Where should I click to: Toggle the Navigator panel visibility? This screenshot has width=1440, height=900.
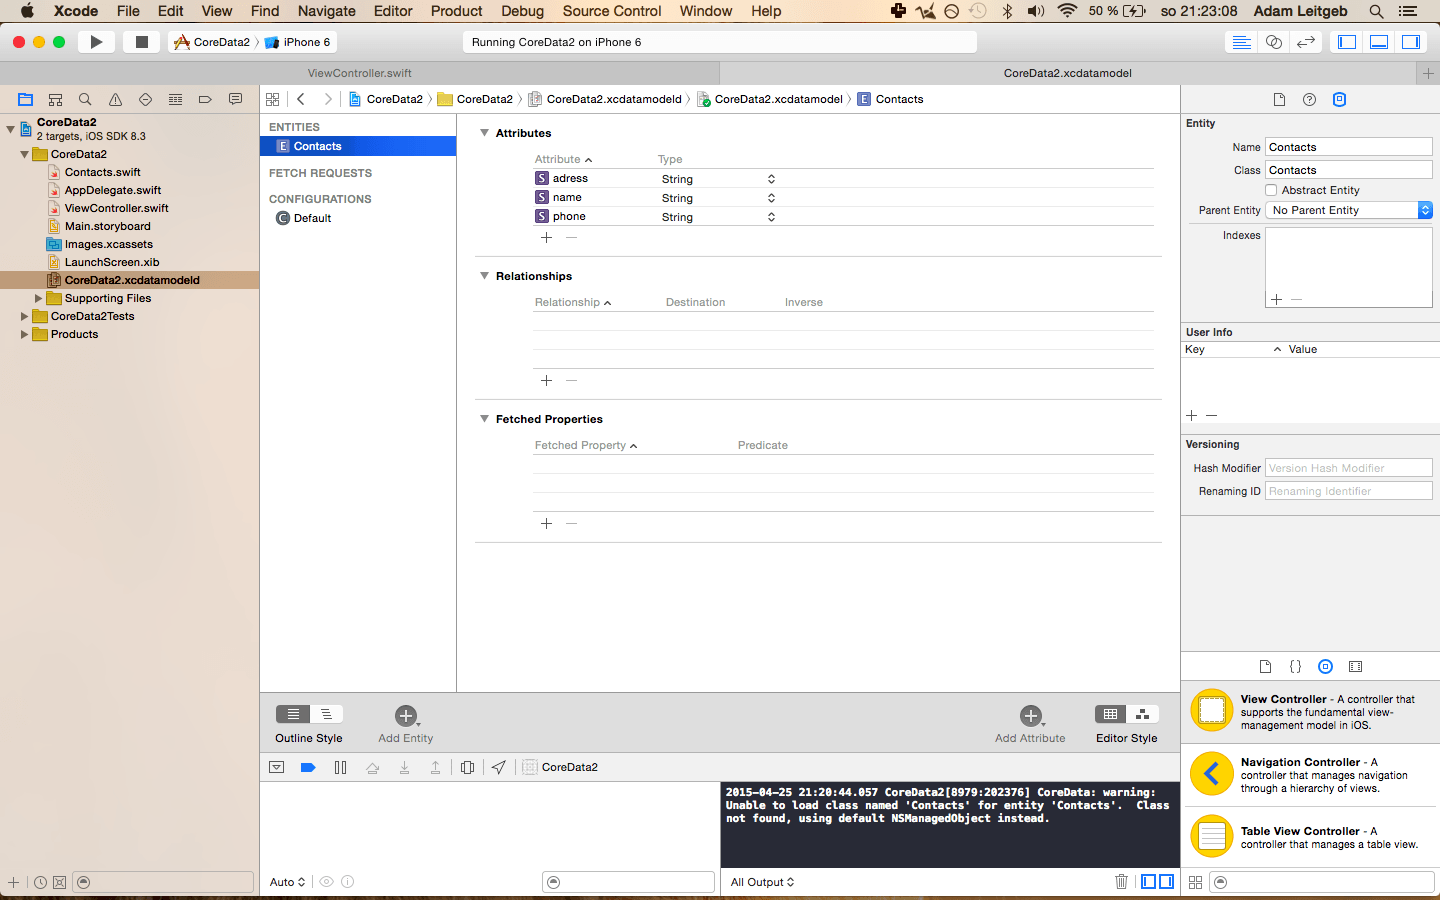pos(1347,42)
